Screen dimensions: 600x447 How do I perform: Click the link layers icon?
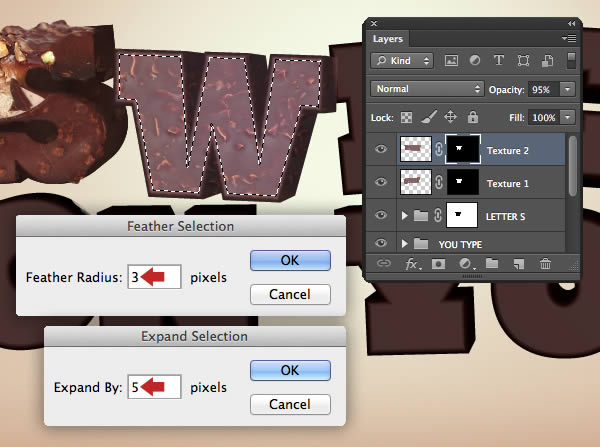tap(383, 263)
